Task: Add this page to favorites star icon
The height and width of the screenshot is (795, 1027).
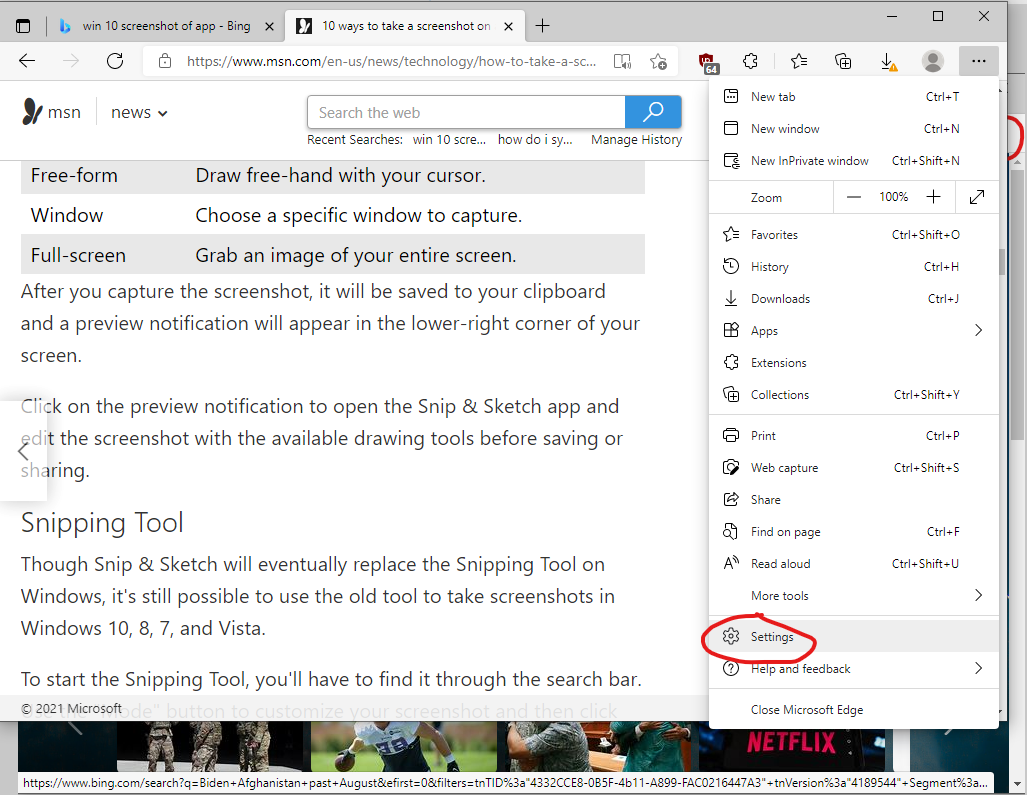Action: (x=658, y=62)
